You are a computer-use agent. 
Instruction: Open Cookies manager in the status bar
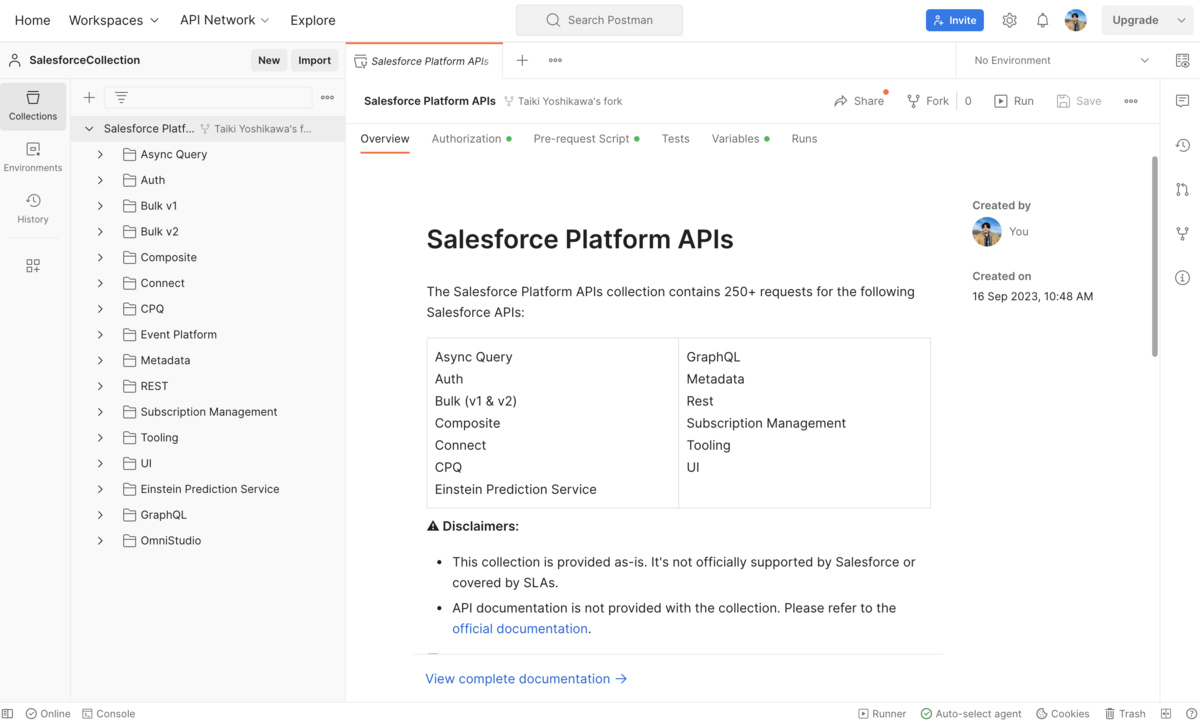pos(1062,713)
